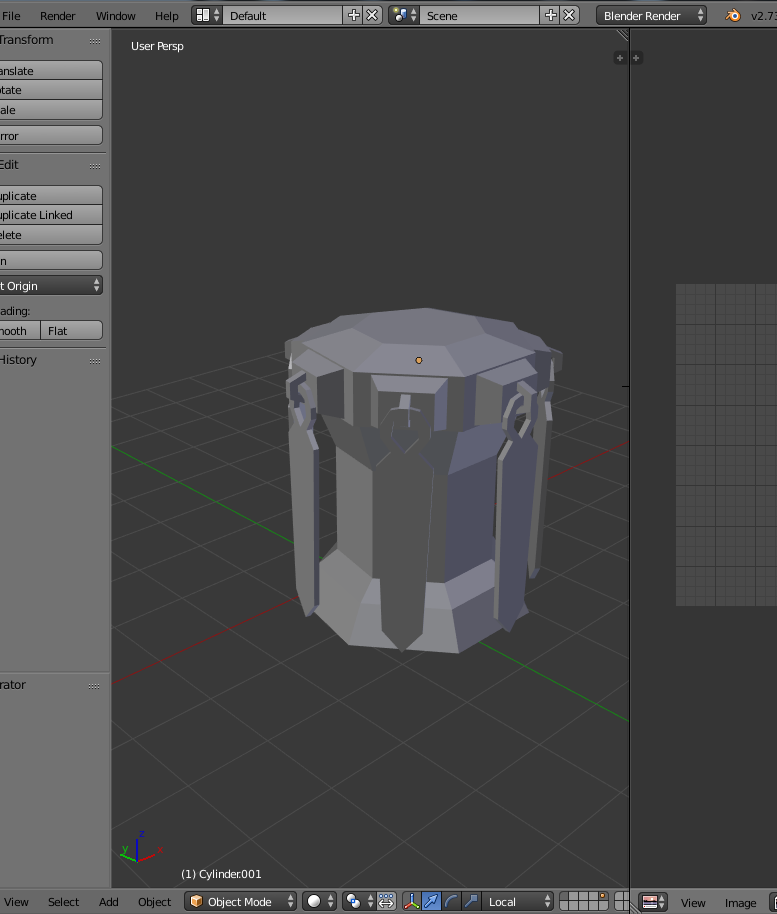This screenshot has height=914, width=777.
Task: Click the Rotate button
Action: pyautogui.click(x=51, y=90)
